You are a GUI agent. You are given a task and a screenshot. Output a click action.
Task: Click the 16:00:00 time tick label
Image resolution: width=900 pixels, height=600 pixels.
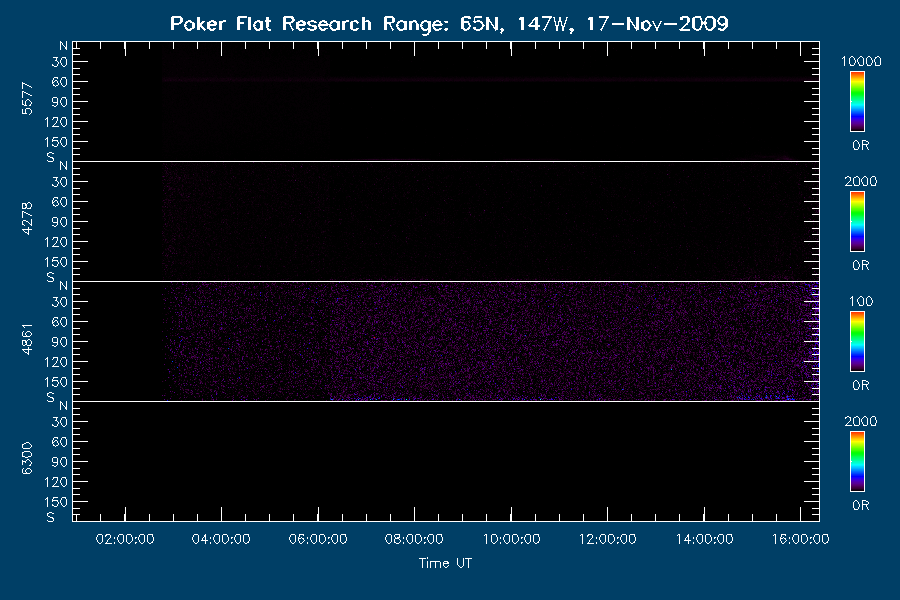tap(801, 539)
